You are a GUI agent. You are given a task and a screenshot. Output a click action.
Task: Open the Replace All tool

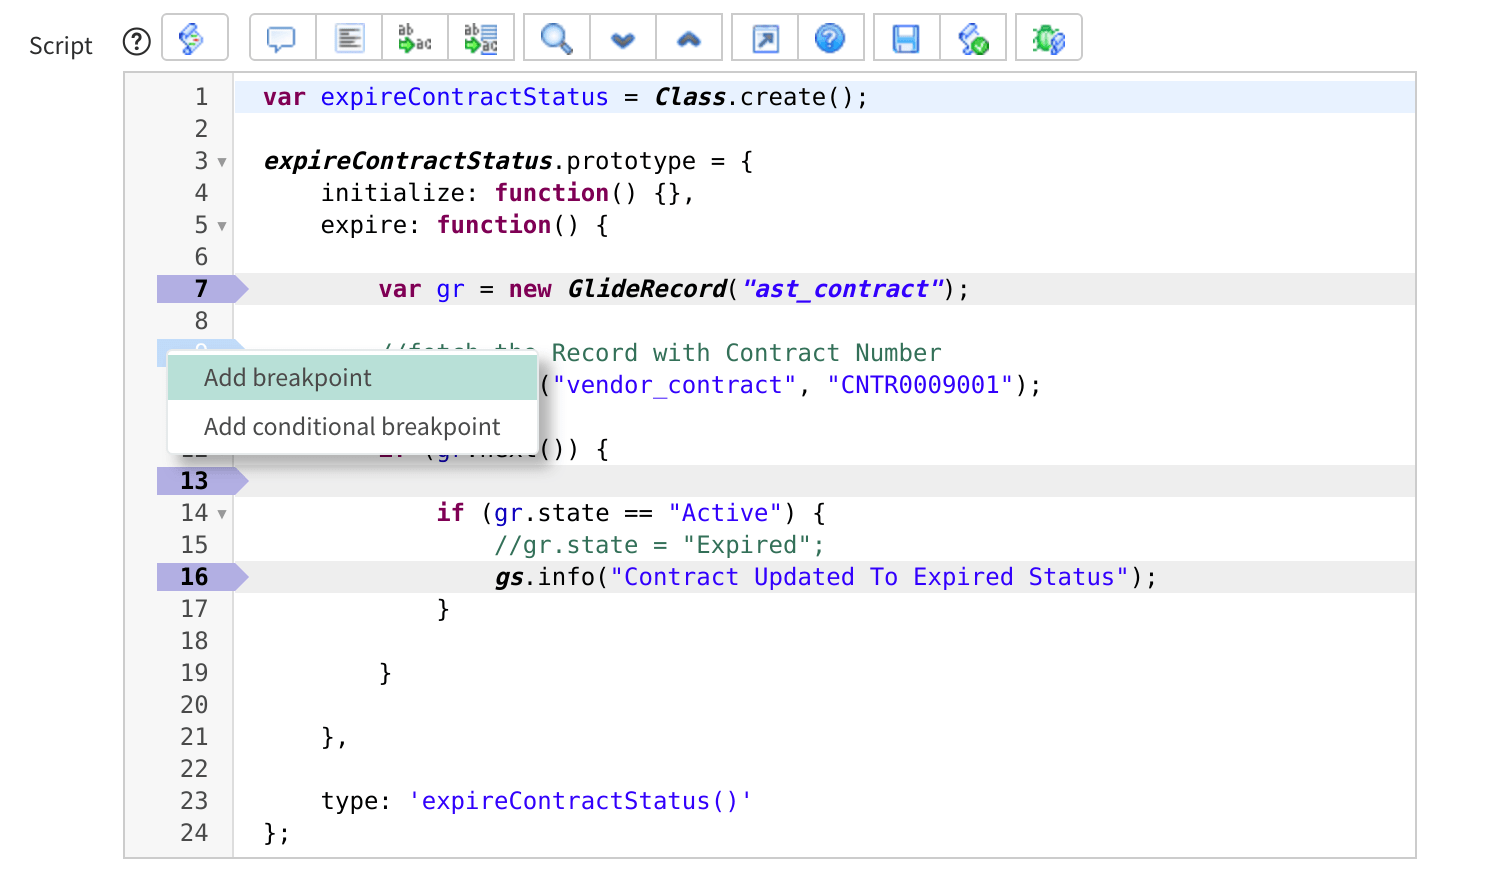[x=482, y=37]
